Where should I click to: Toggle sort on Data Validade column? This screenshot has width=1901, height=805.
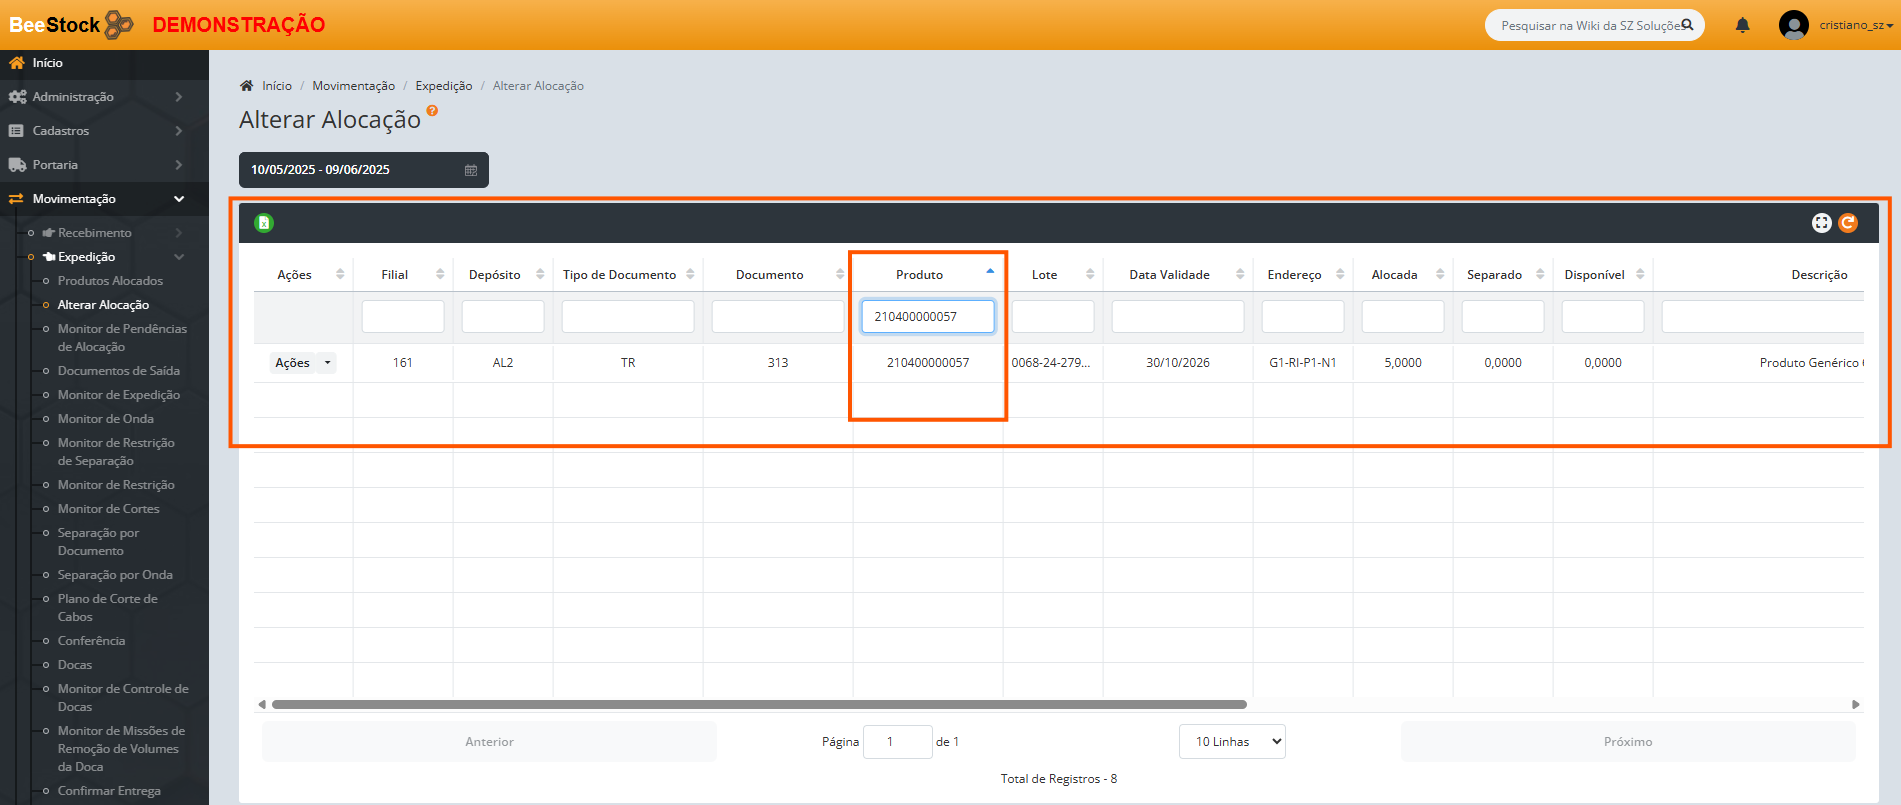[1240, 274]
